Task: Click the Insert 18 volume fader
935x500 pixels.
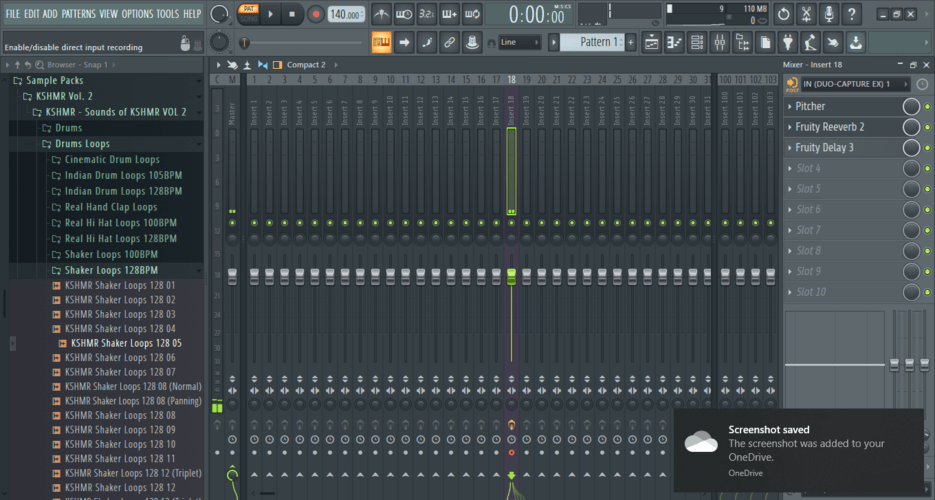Action: pos(511,276)
